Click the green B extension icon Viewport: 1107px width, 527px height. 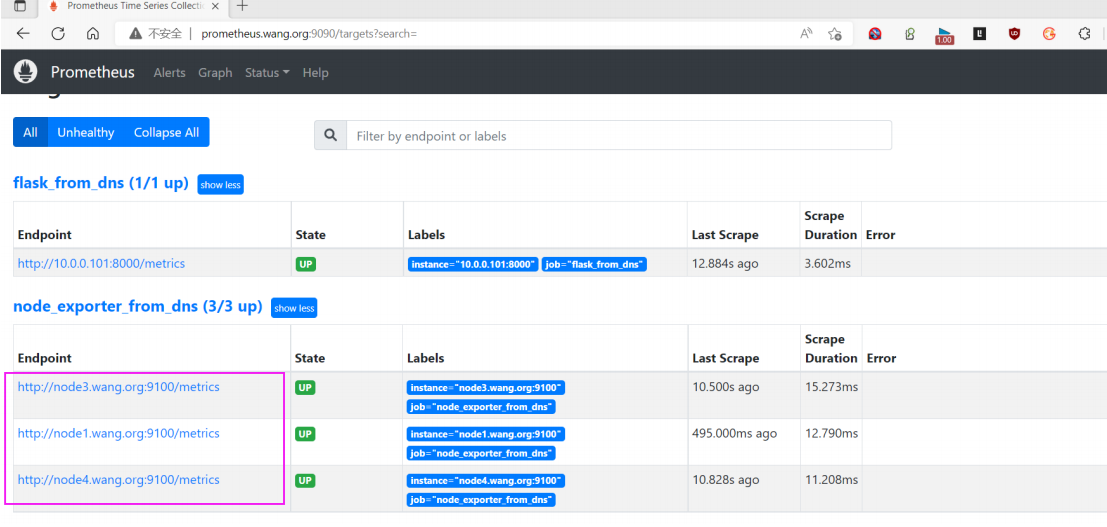[910, 33]
